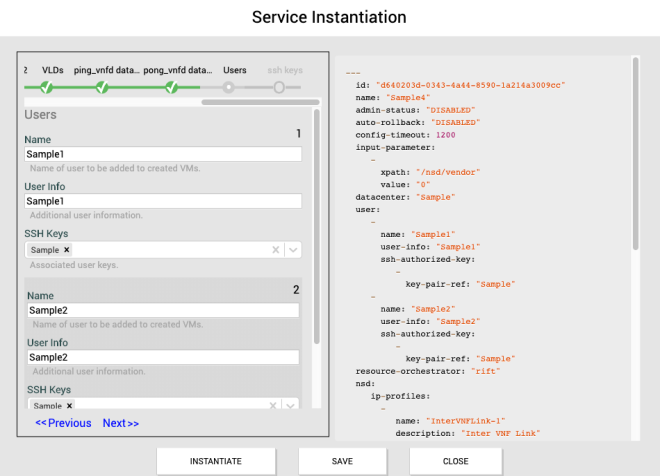Expand first user's SSH Keys dropdown
The width and height of the screenshot is (660, 476).
[293, 250]
